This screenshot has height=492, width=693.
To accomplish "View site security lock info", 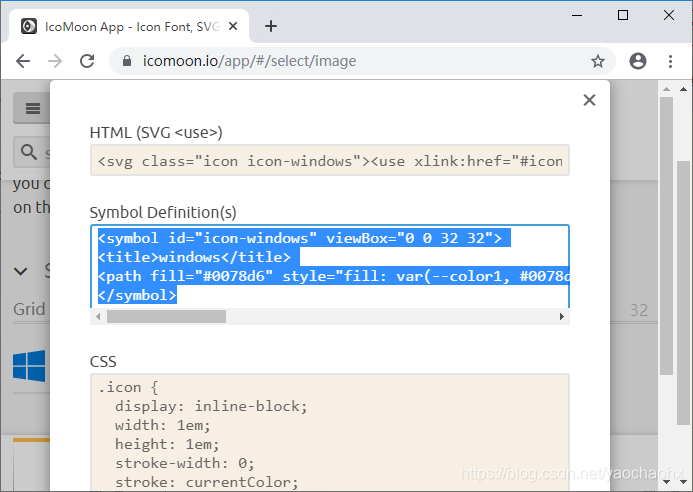I will pyautogui.click(x=127, y=61).
